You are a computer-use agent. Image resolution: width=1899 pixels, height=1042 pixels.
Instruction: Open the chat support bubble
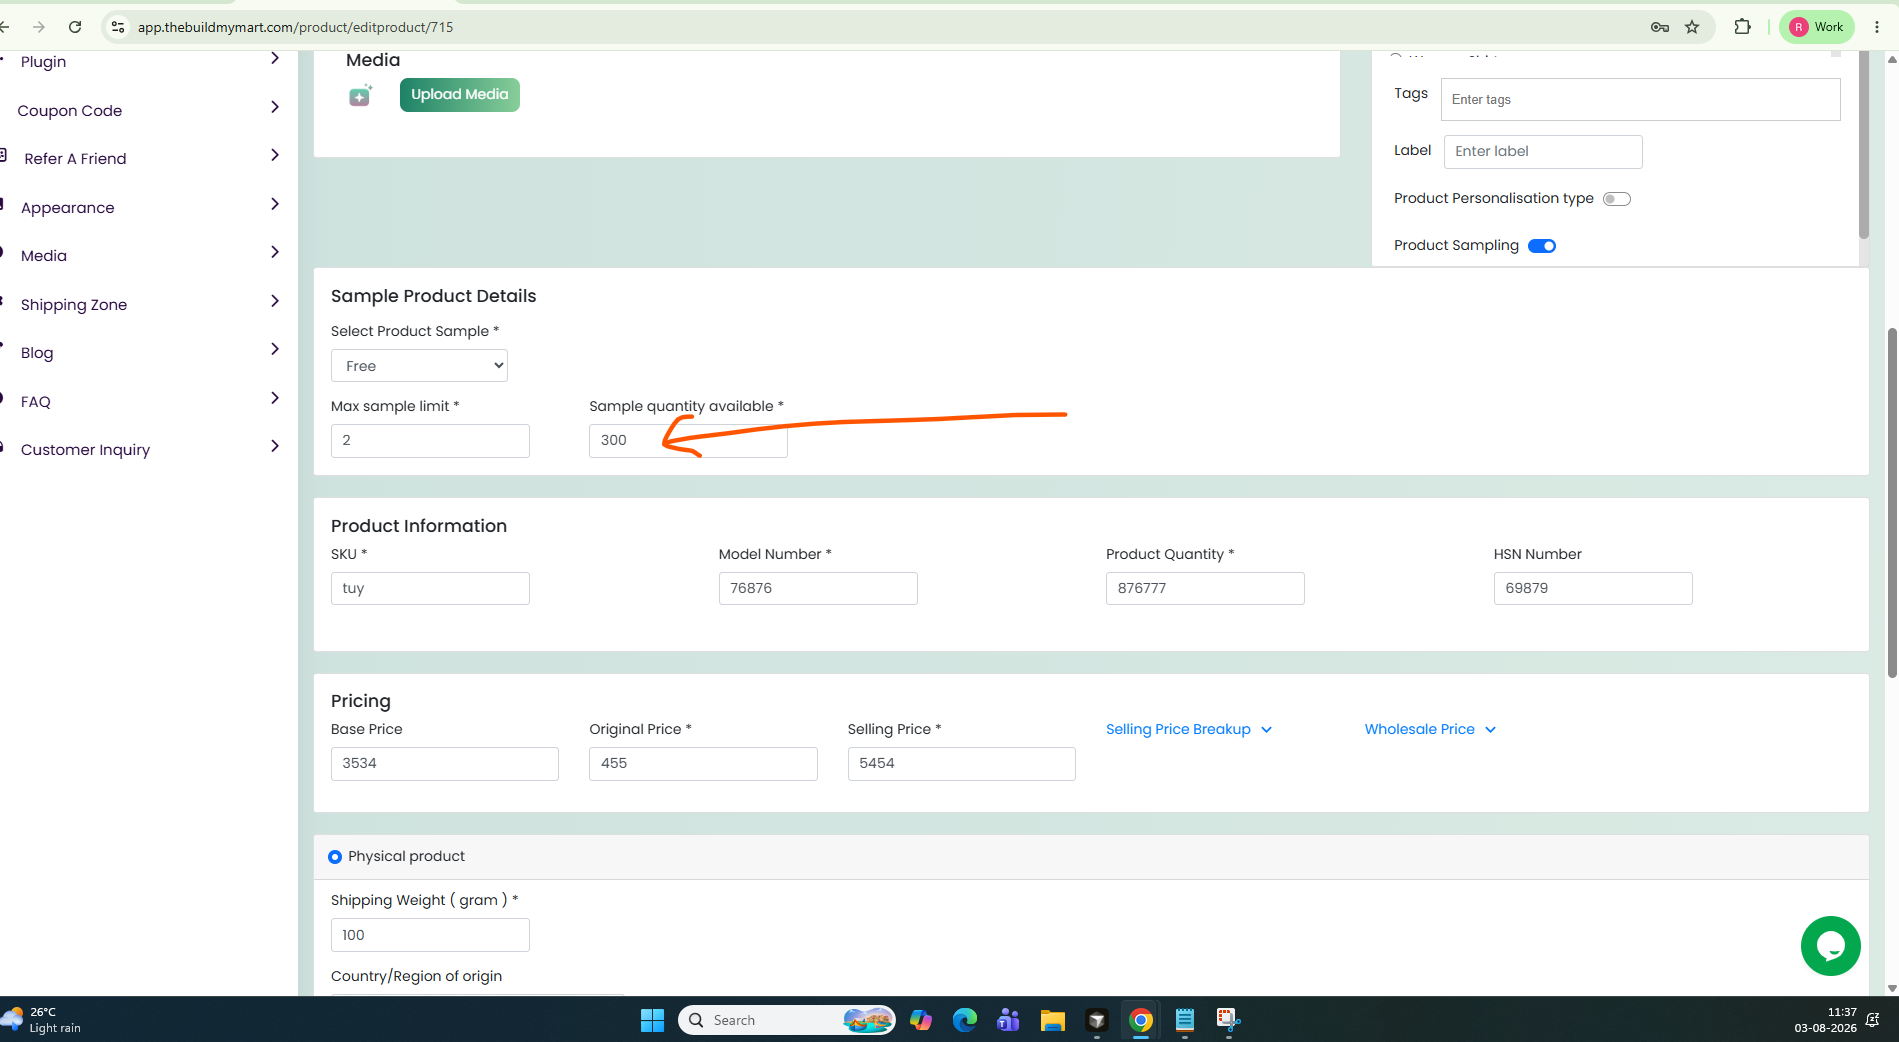point(1830,946)
